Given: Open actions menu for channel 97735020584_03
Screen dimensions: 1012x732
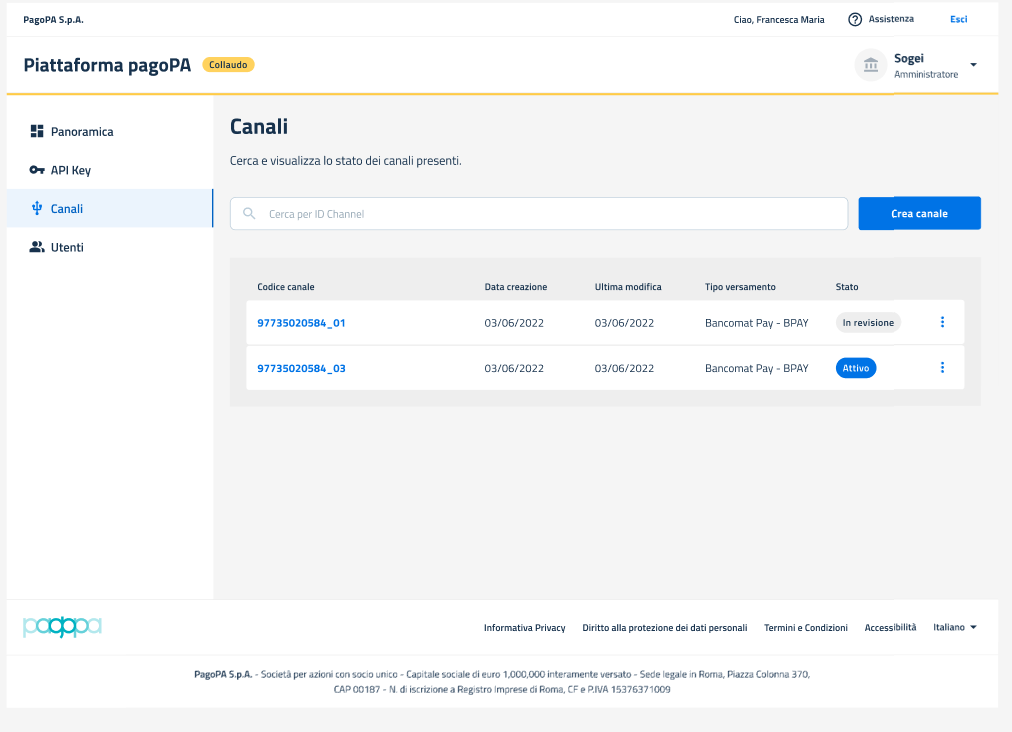Looking at the screenshot, I should [942, 368].
